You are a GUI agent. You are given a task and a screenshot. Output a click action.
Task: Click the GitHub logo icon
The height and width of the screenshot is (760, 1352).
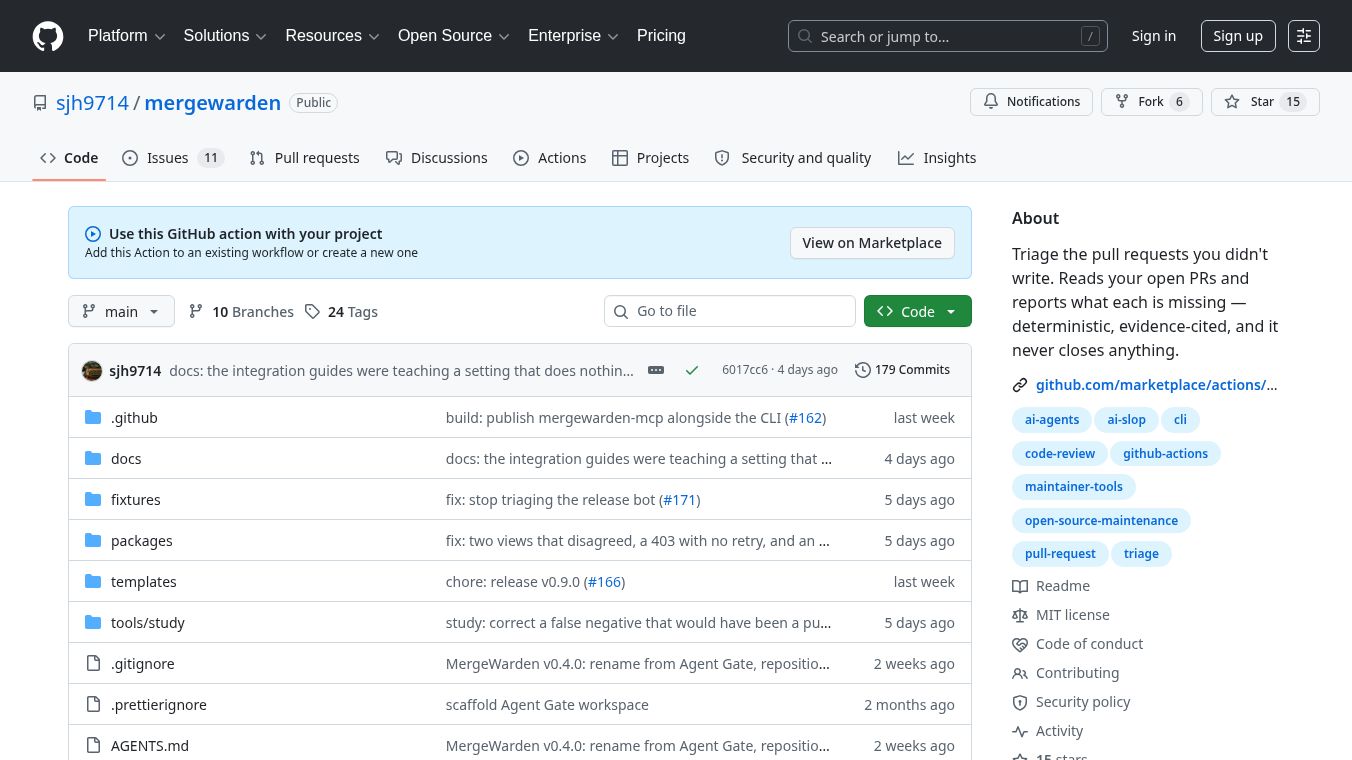pos(48,36)
